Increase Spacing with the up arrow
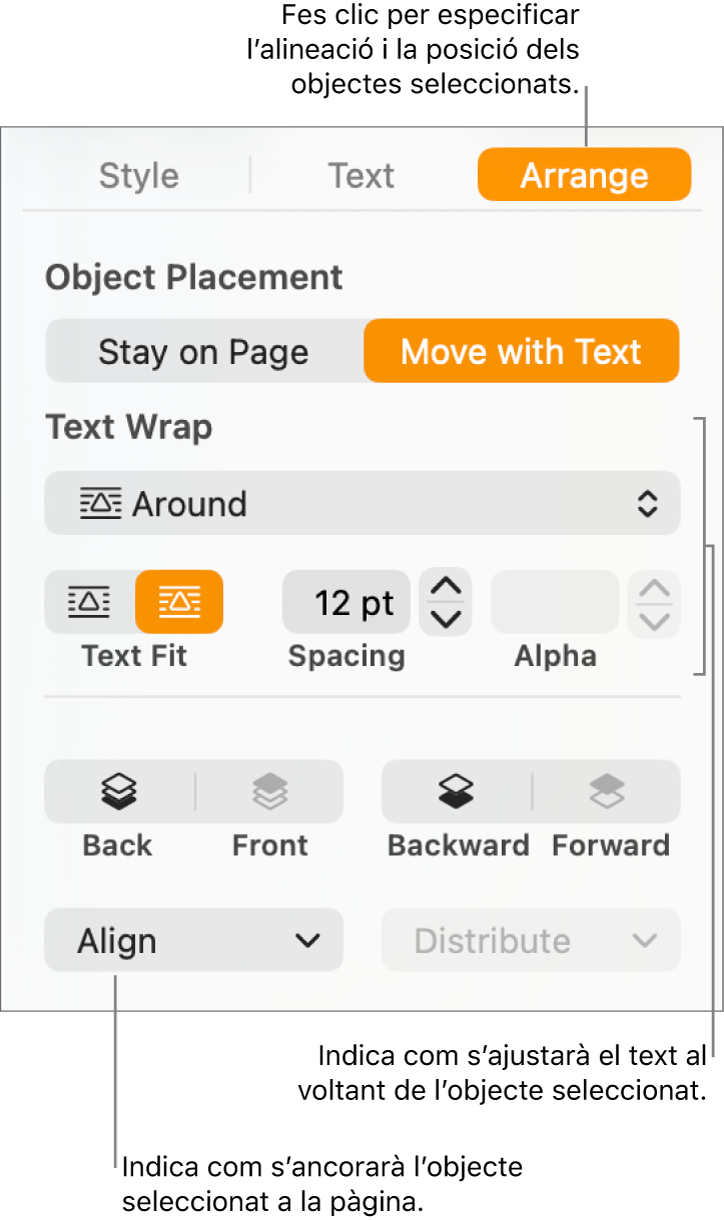The image size is (724, 1220). pos(445,586)
